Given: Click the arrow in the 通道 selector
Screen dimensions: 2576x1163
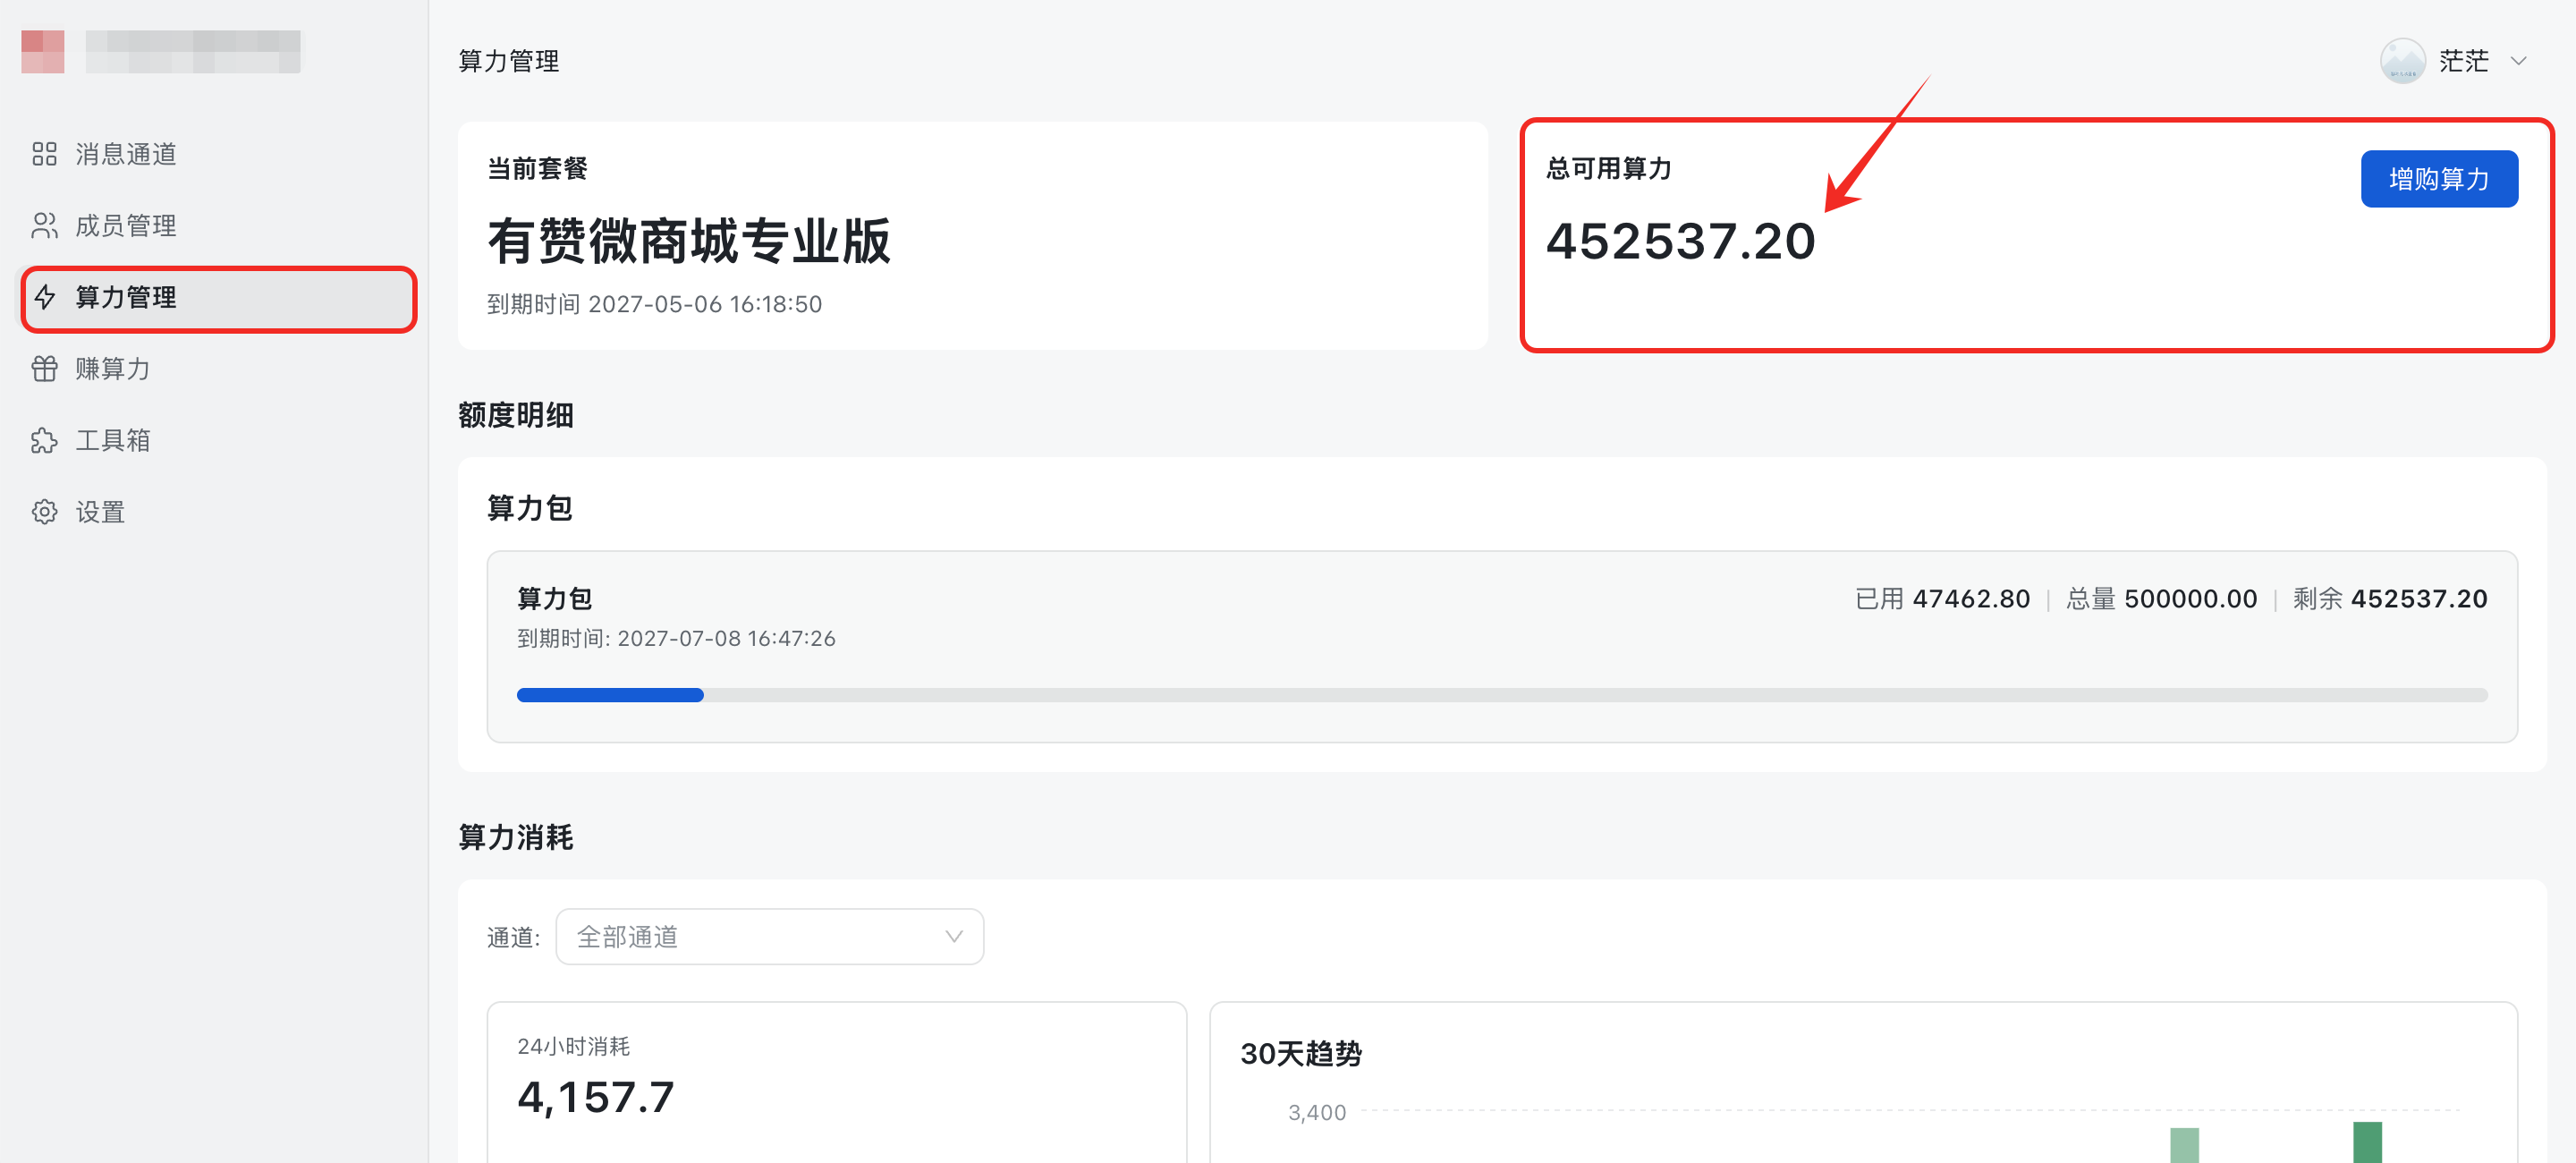Looking at the screenshot, I should (954, 937).
